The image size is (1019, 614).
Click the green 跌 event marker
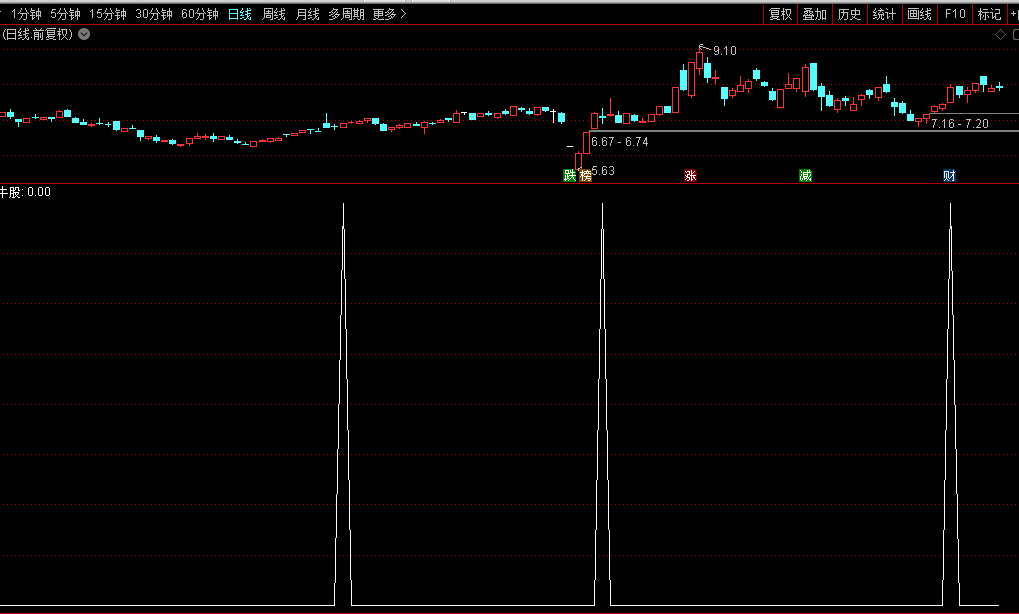click(x=570, y=176)
